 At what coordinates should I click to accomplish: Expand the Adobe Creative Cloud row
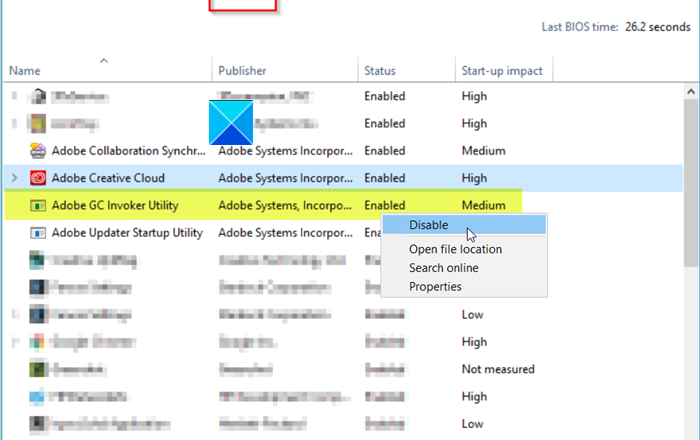tap(15, 178)
